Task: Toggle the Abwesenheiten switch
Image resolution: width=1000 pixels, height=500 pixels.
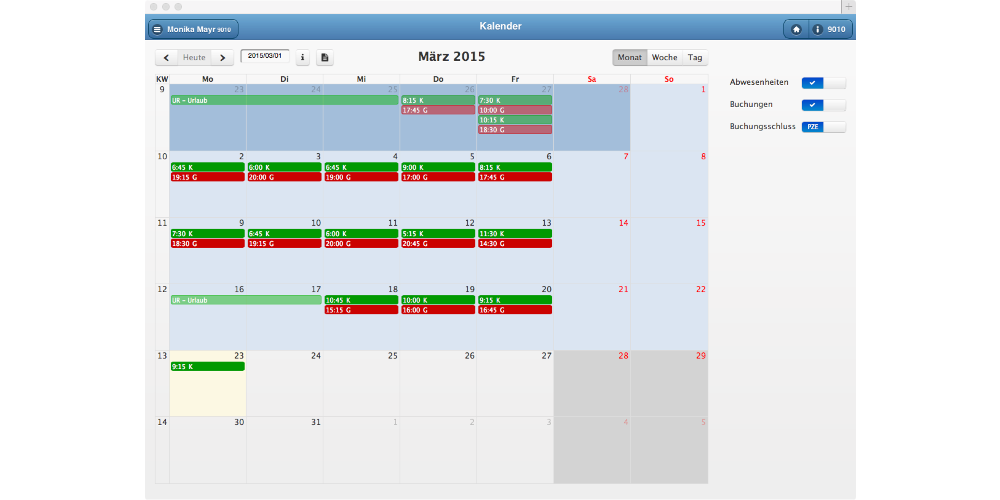Action: pyautogui.click(x=823, y=83)
